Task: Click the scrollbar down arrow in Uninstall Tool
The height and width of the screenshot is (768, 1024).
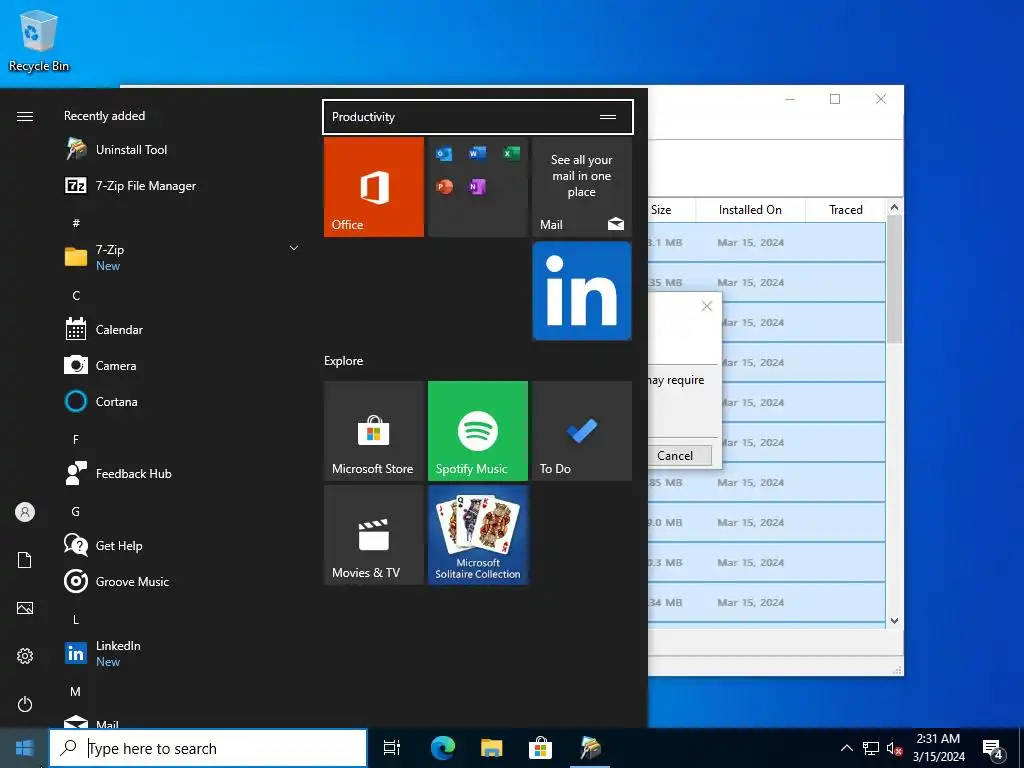Action: coord(895,620)
